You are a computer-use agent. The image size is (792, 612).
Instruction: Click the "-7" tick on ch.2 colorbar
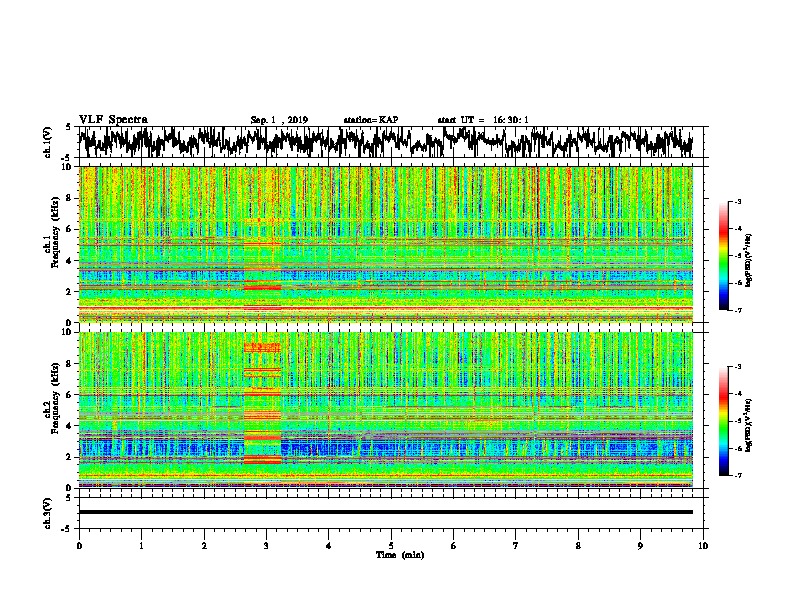[737, 475]
